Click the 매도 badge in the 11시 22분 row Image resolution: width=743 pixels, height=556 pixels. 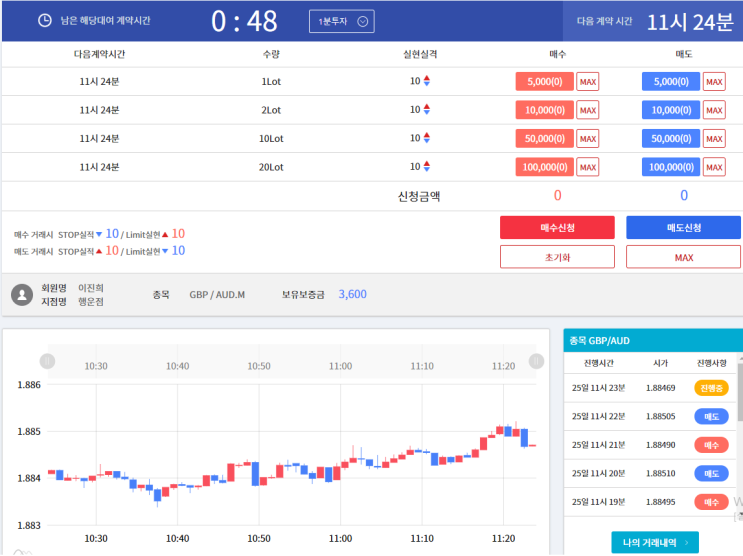click(711, 417)
